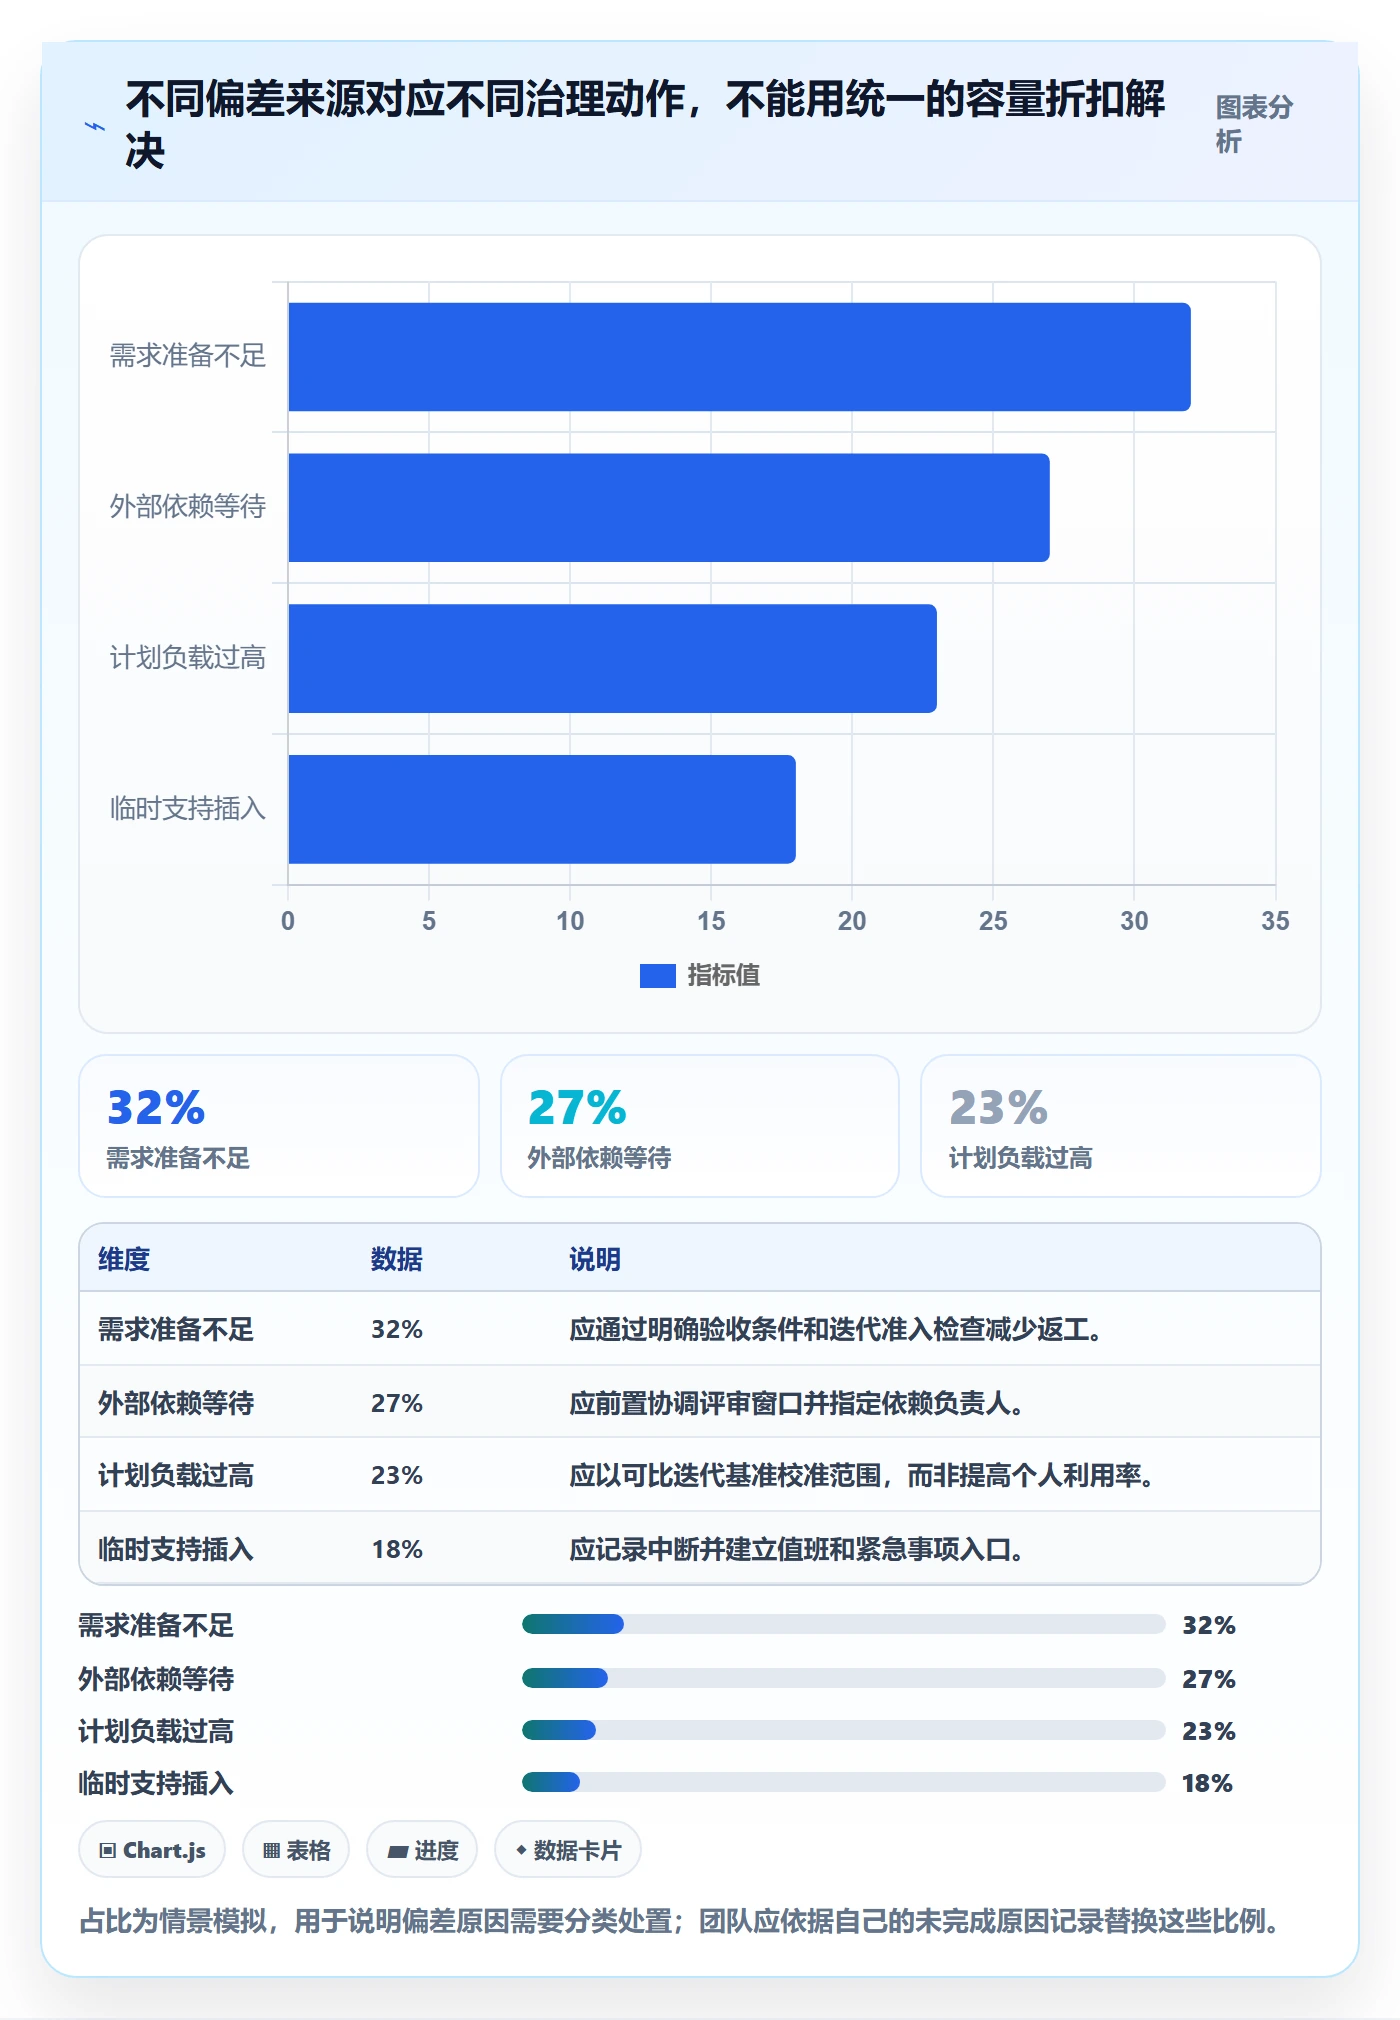Click the 外部依赖等待 progress bar
Viewport: 1400px width, 2020px height.
843,1678
